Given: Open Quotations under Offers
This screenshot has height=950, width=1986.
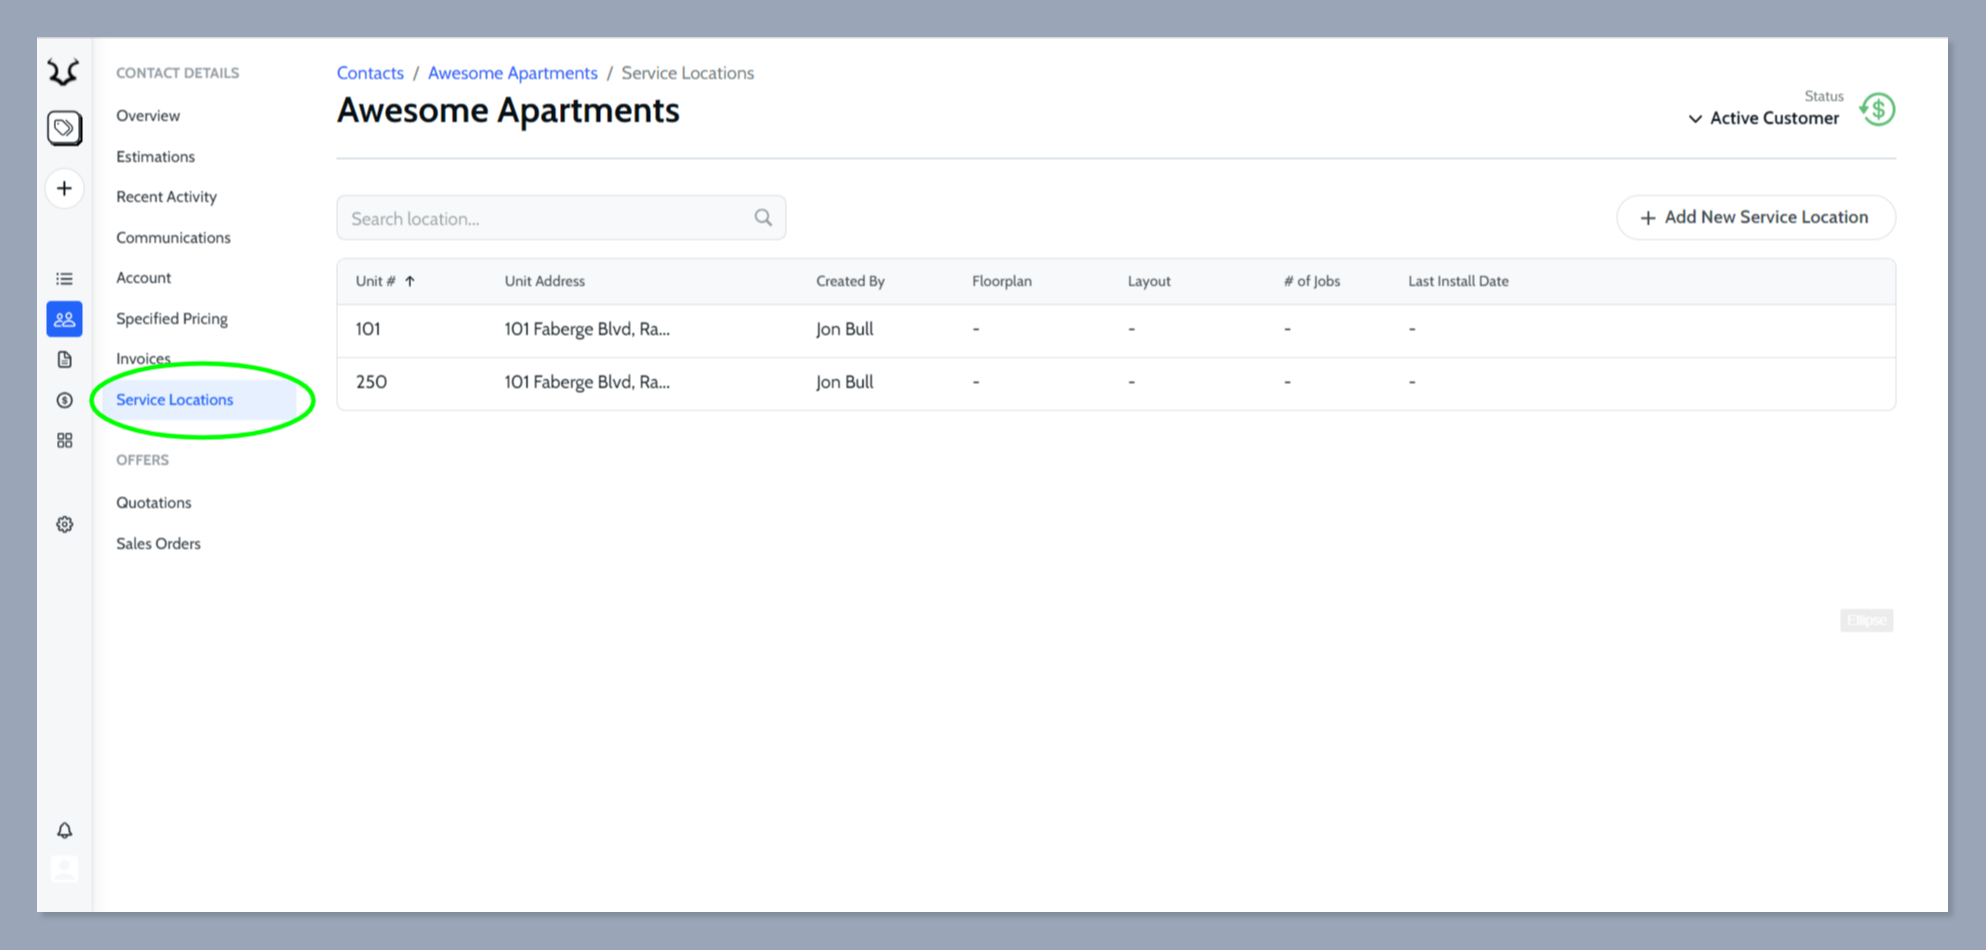Looking at the screenshot, I should [153, 503].
